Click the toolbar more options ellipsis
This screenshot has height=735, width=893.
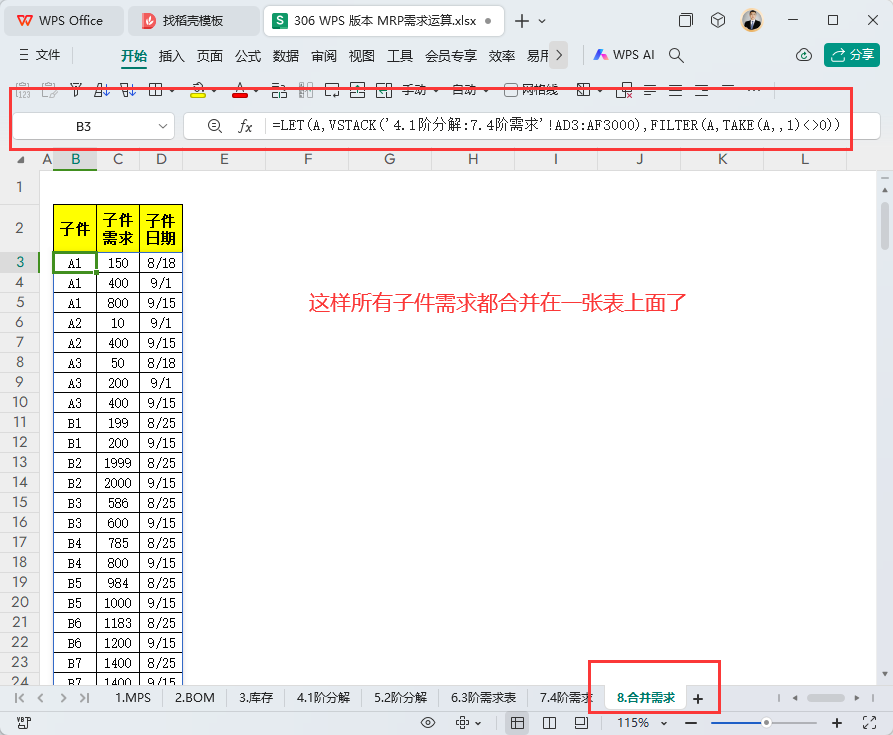(753, 89)
